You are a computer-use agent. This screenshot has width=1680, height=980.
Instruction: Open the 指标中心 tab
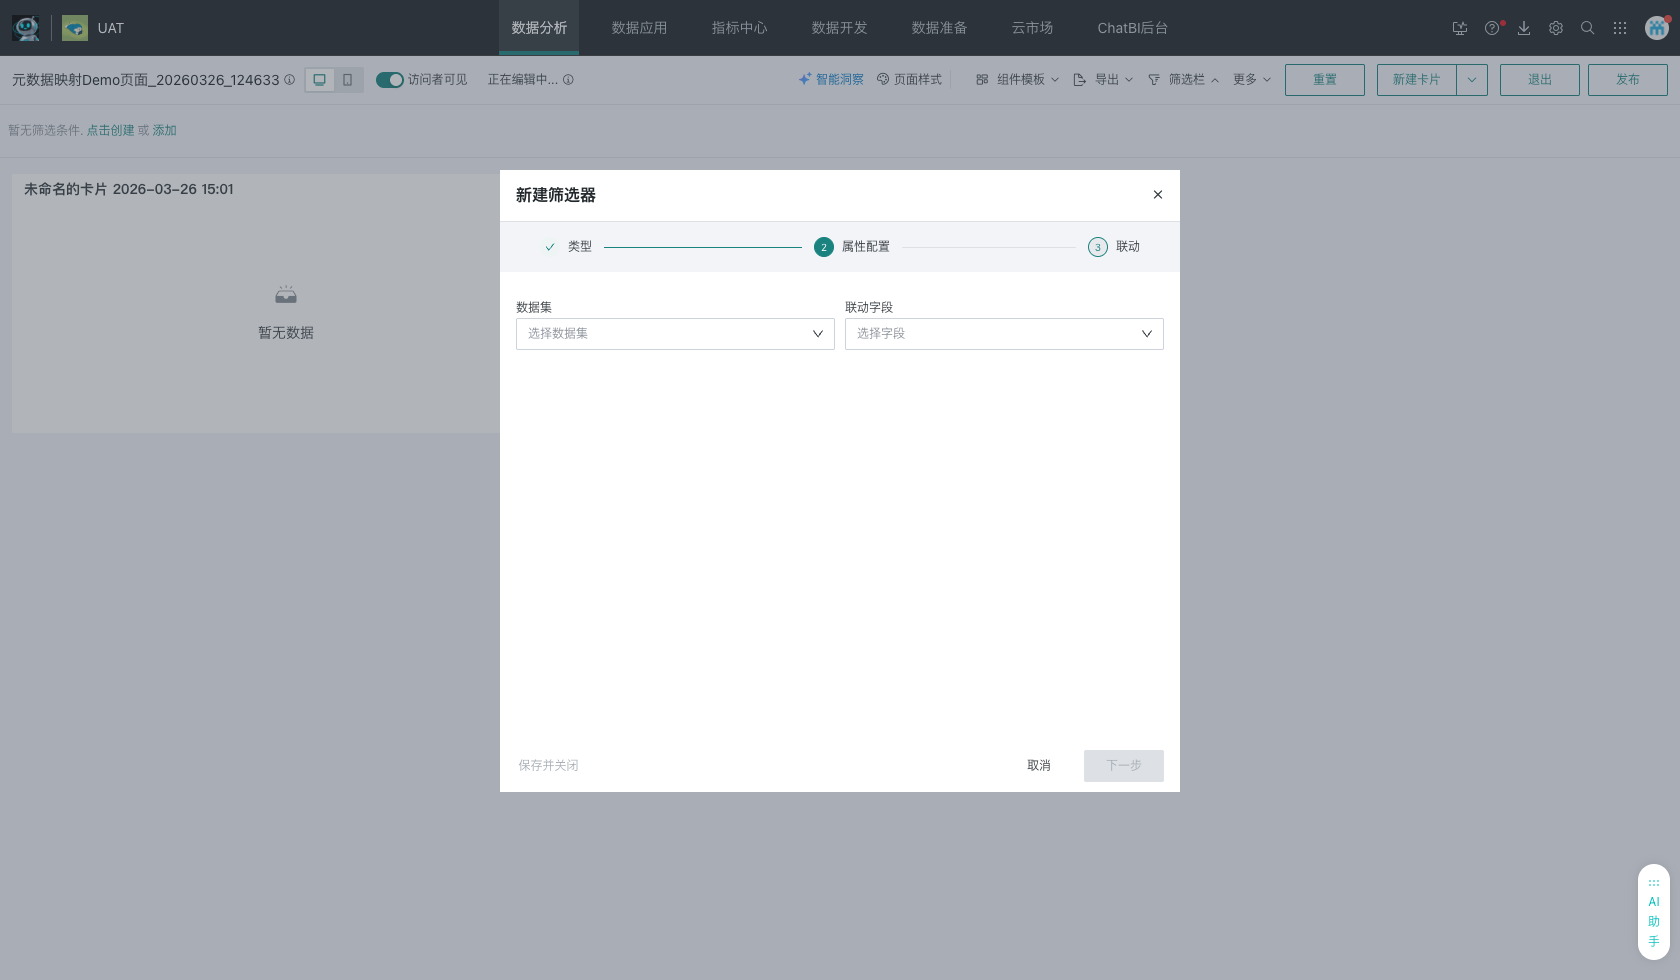739,28
